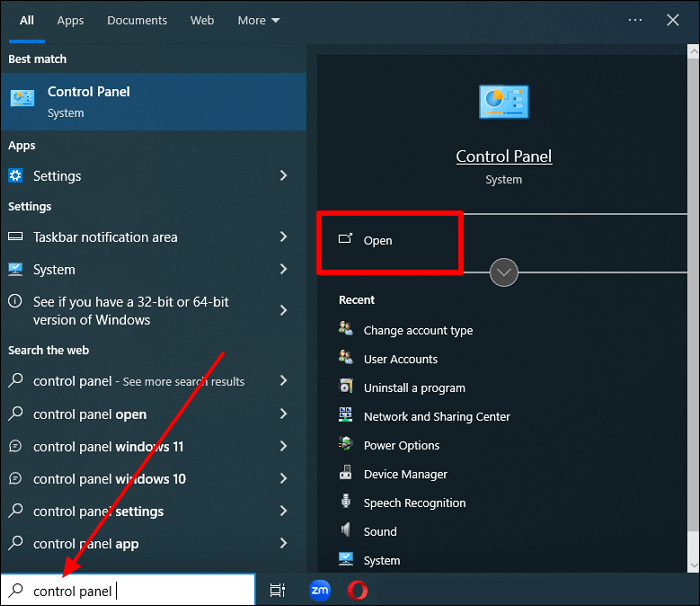The height and width of the screenshot is (606, 700).
Task: Open Network and Sharing Center
Action: [436, 416]
